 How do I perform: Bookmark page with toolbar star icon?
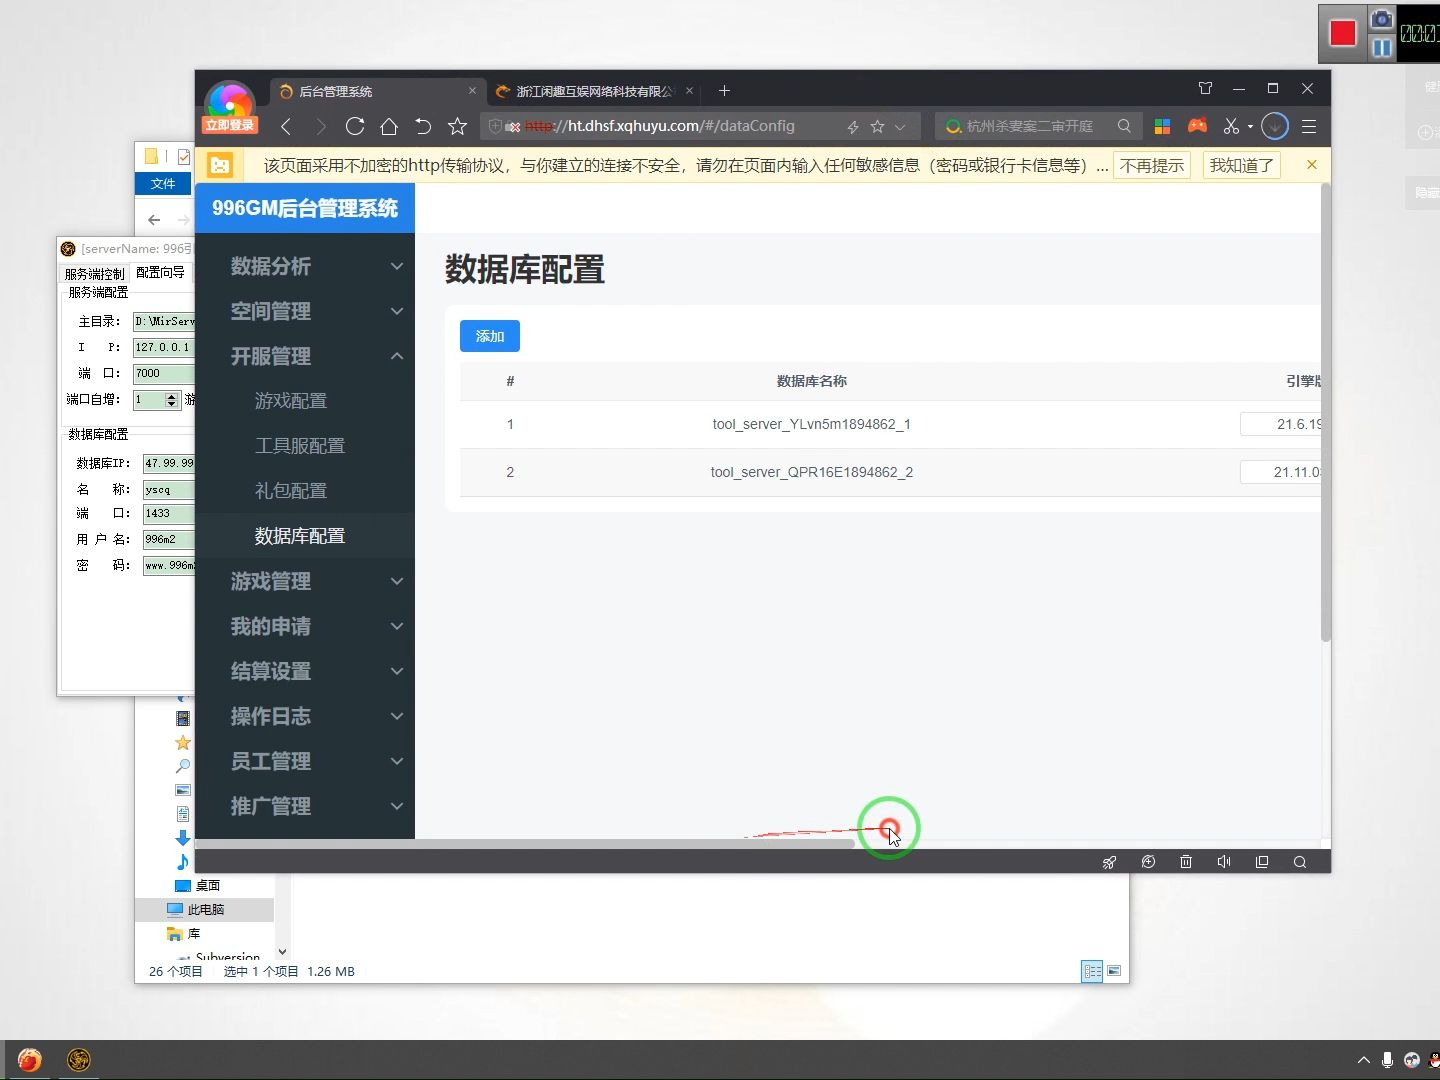pos(457,126)
